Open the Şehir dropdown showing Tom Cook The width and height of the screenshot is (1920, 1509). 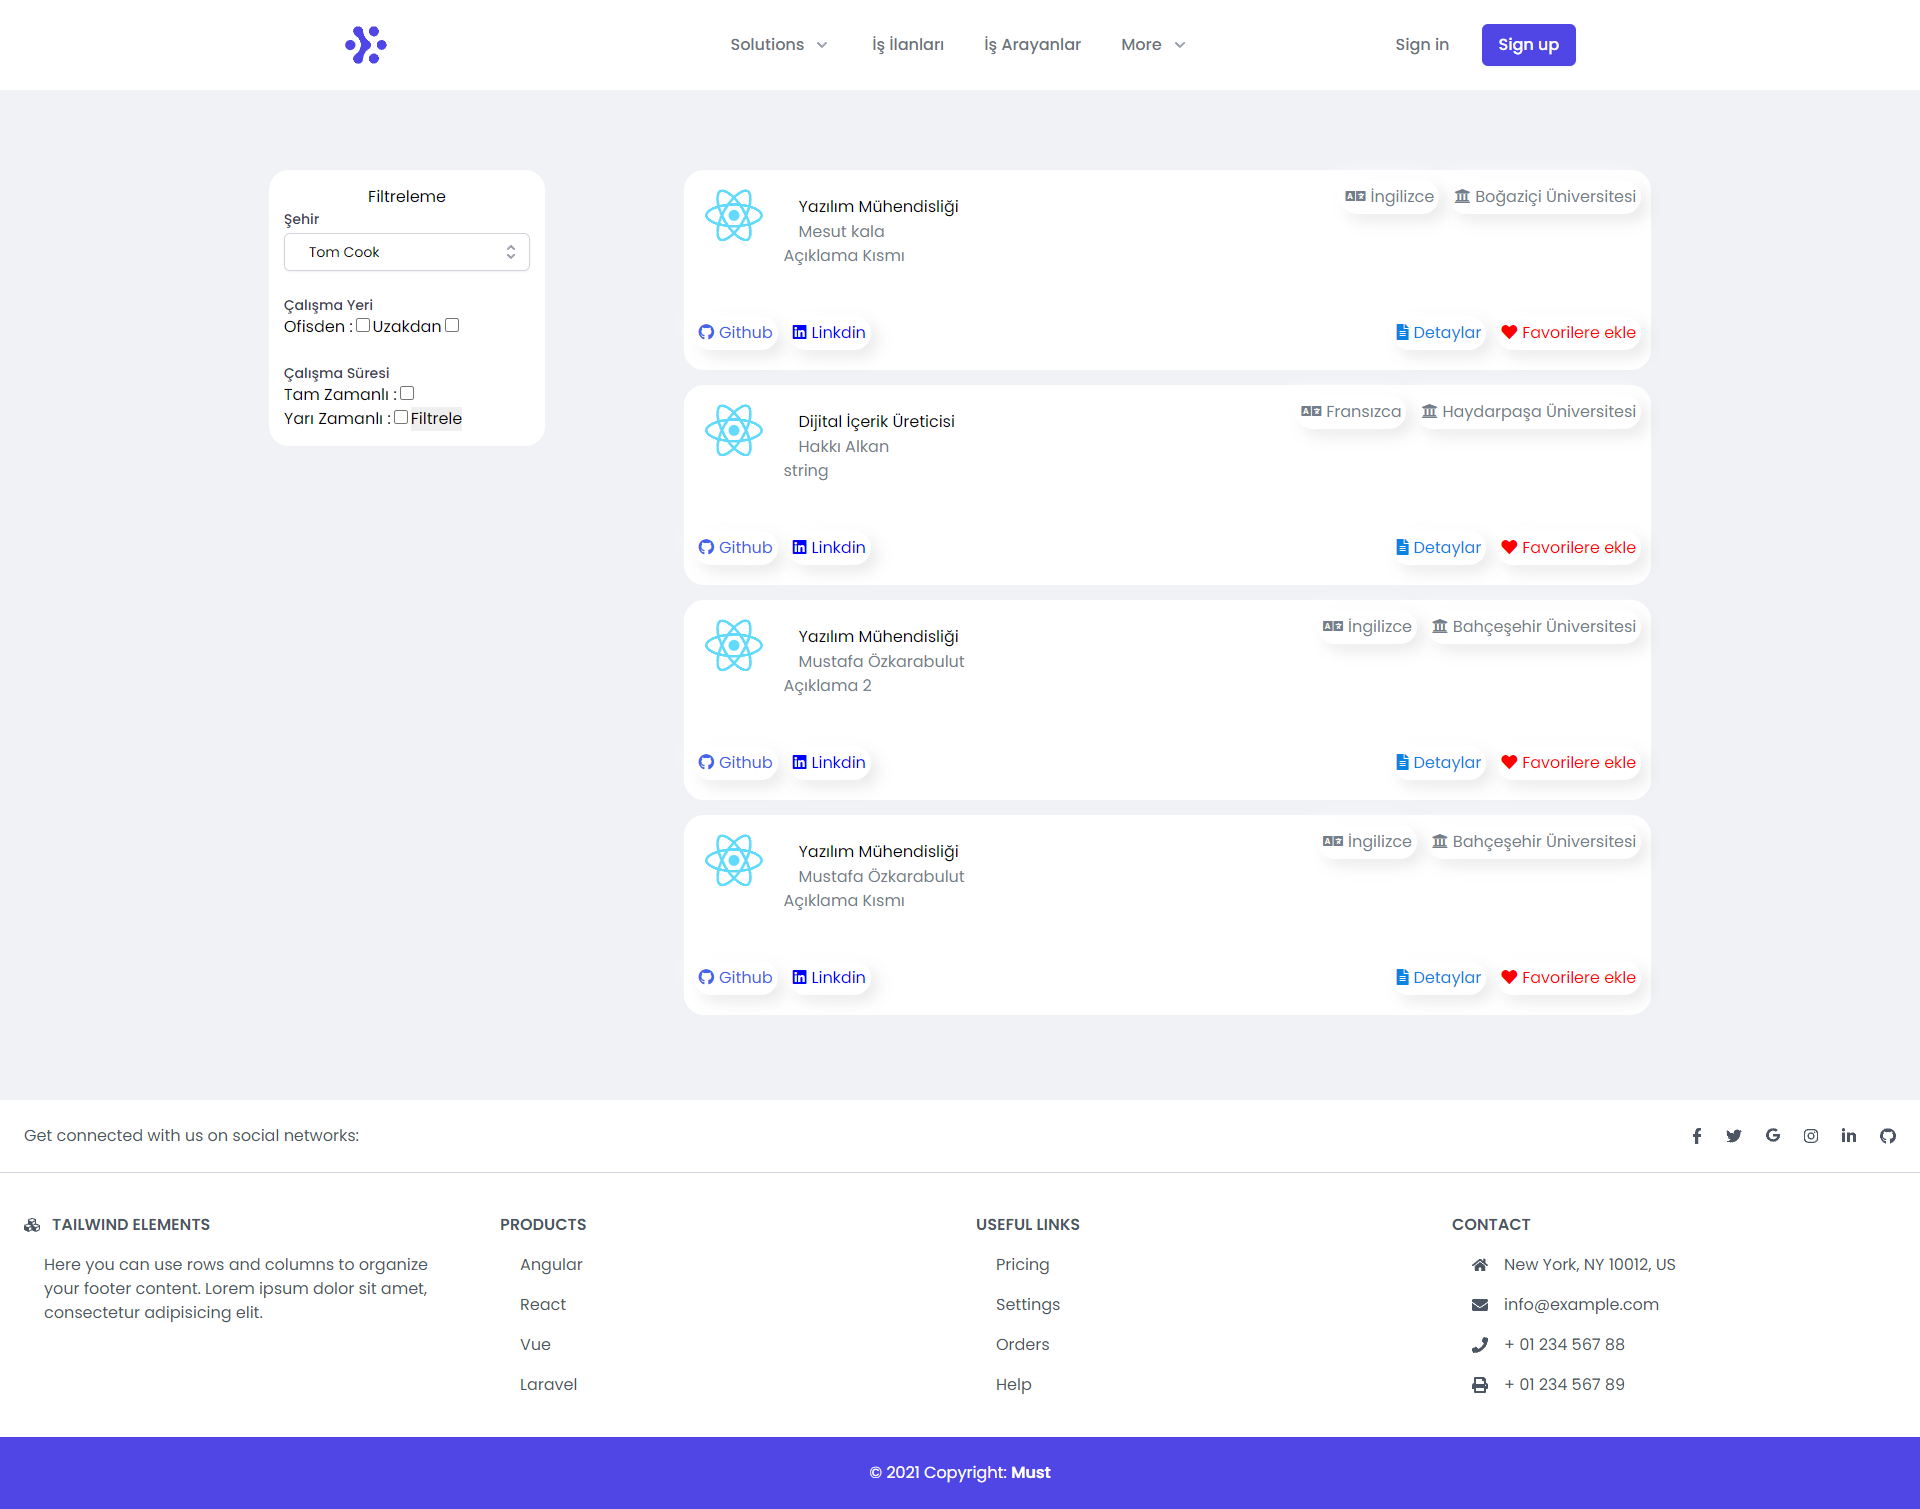point(406,252)
